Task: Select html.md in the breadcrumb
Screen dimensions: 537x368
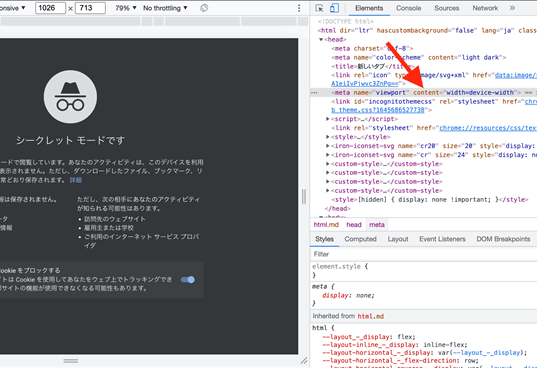Action: tap(326, 225)
